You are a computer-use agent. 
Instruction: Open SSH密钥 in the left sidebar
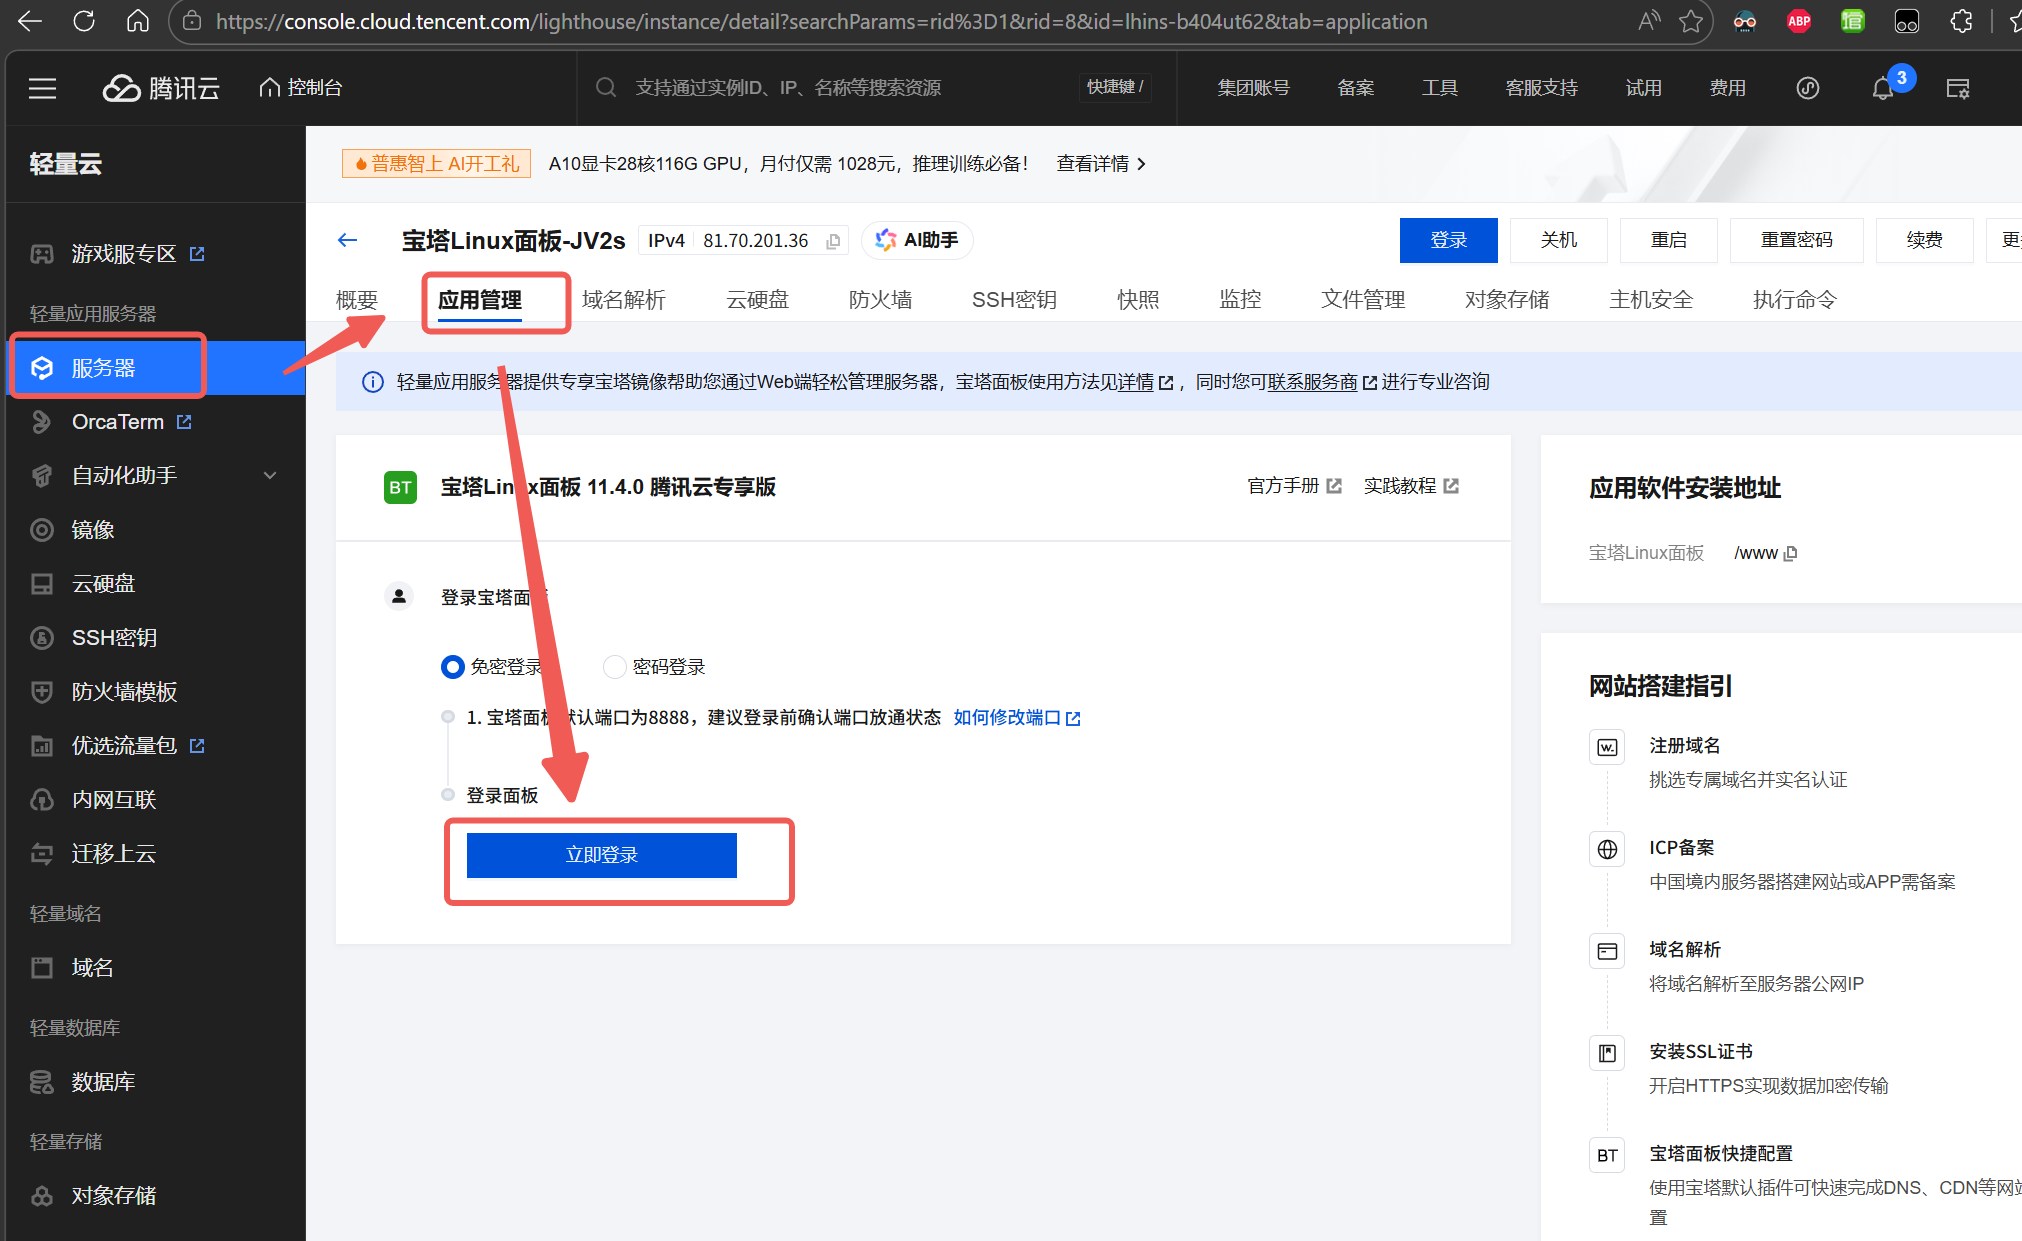114,637
